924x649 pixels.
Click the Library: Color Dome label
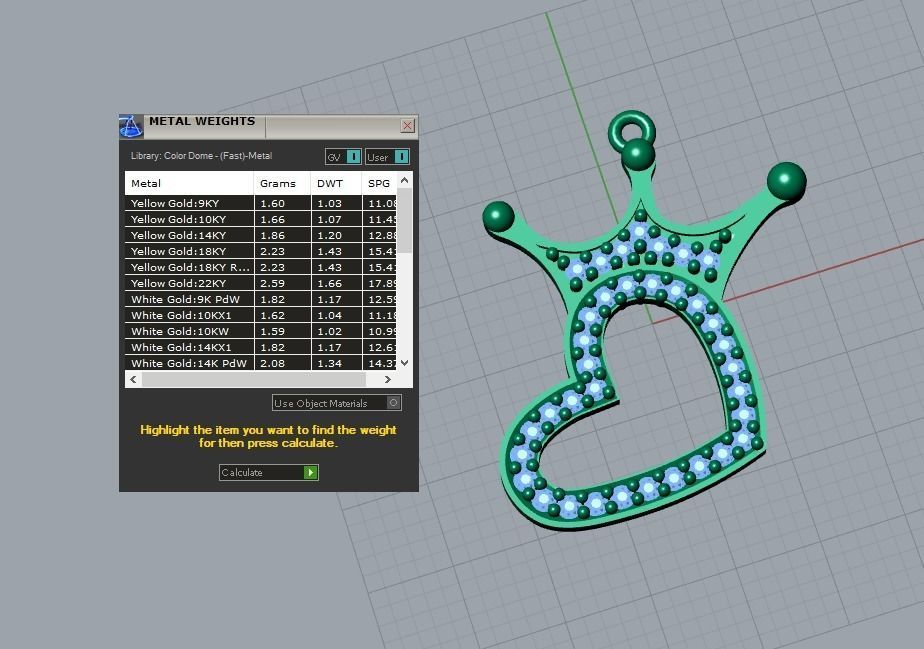(201, 156)
